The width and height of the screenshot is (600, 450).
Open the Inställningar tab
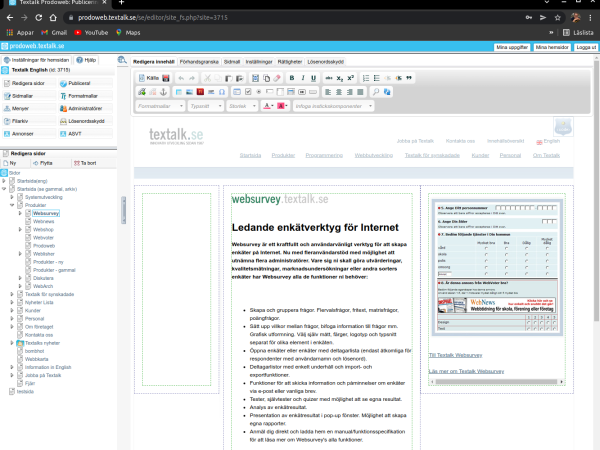259,62
